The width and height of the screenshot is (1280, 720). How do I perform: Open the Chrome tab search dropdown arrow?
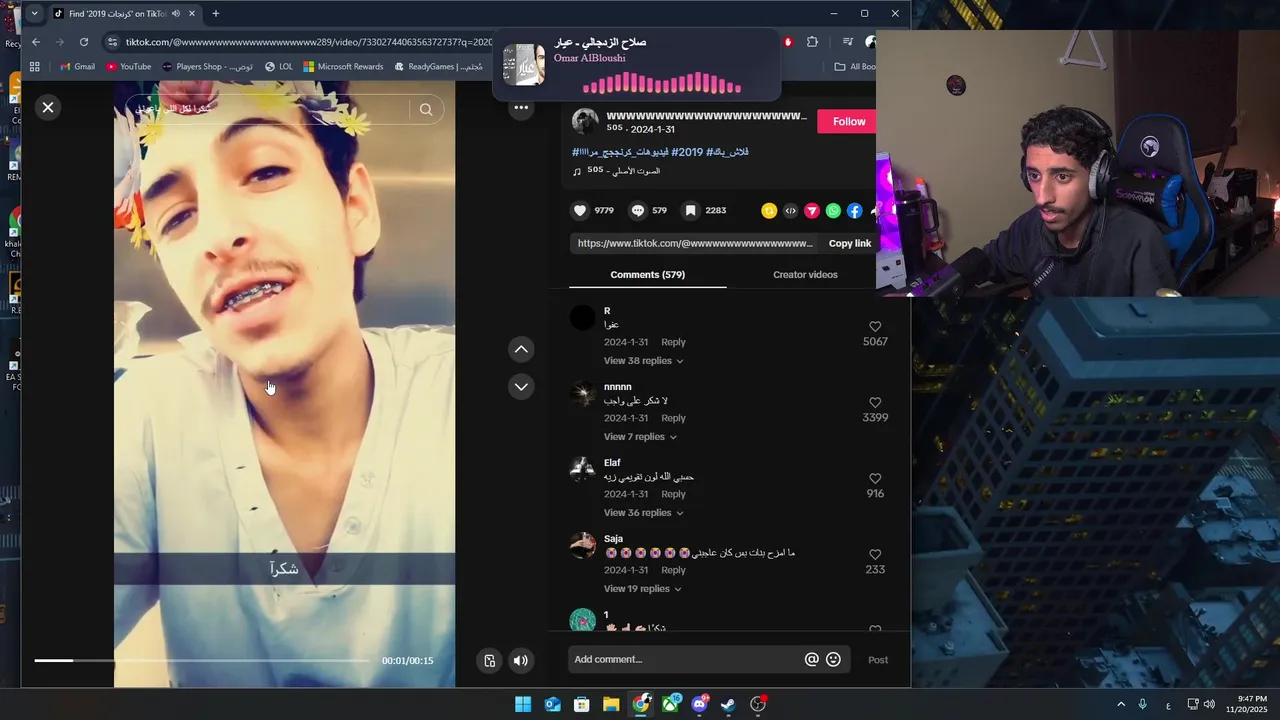(x=34, y=14)
